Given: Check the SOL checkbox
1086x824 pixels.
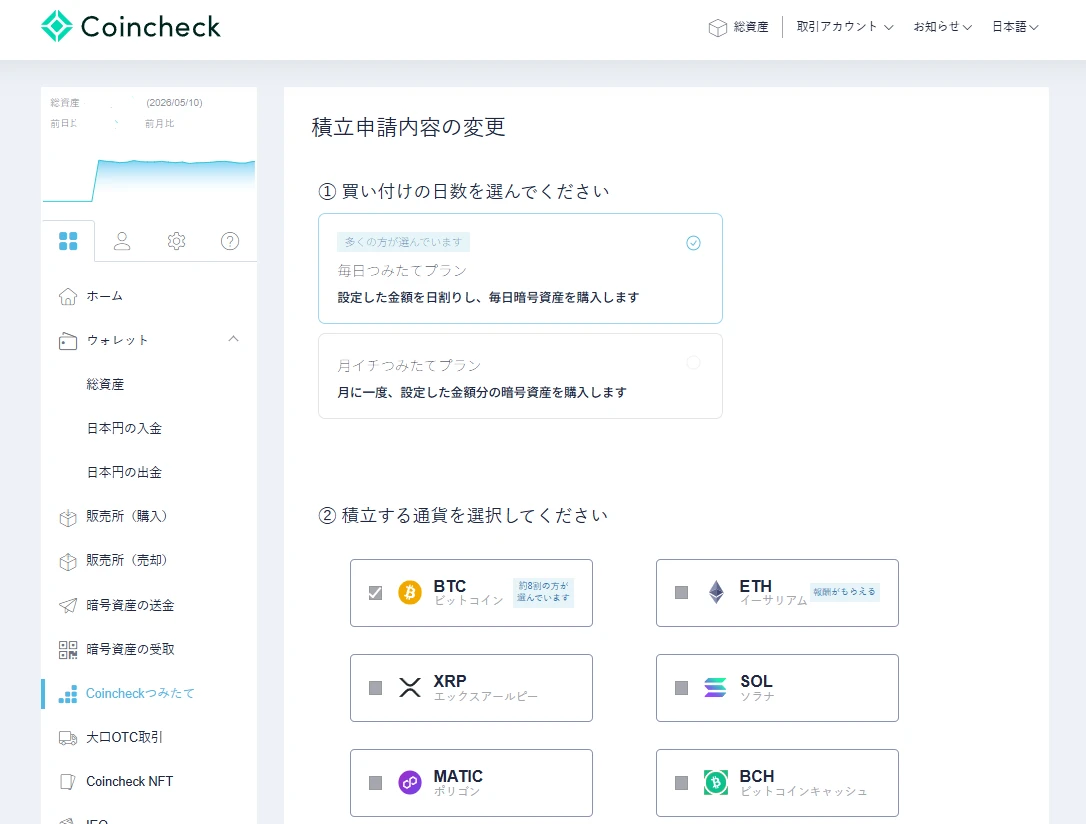Looking at the screenshot, I should coord(682,688).
